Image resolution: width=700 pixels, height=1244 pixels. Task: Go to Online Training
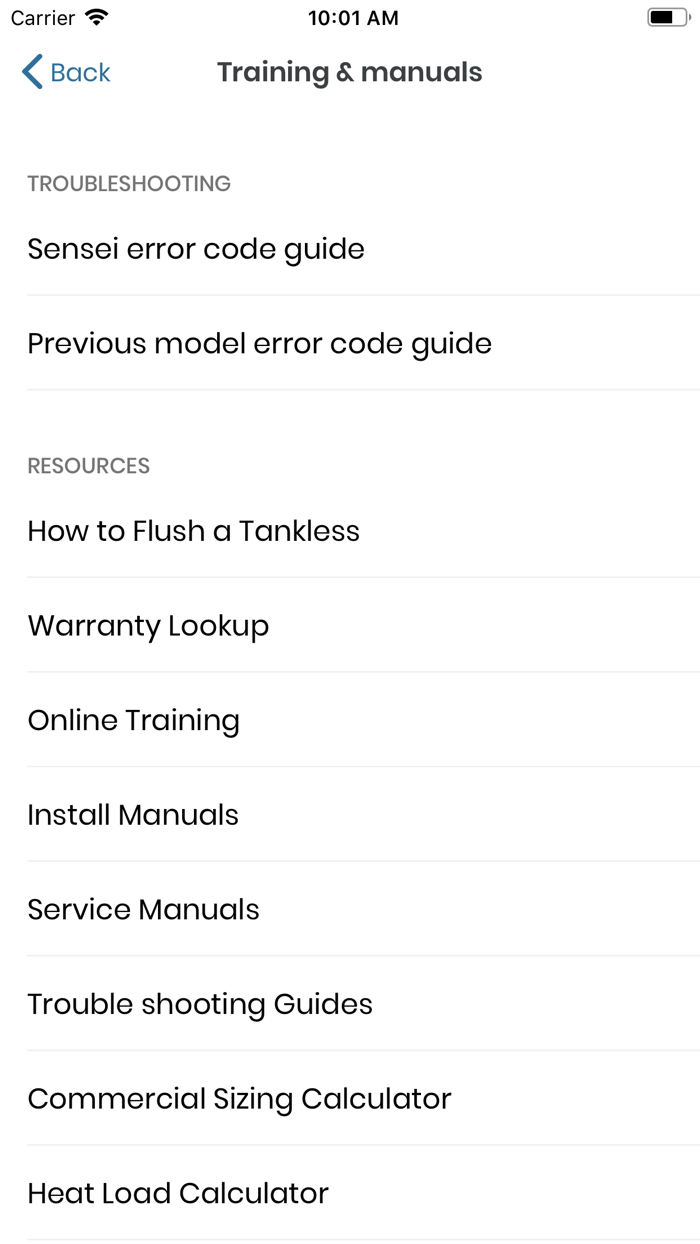pos(134,721)
